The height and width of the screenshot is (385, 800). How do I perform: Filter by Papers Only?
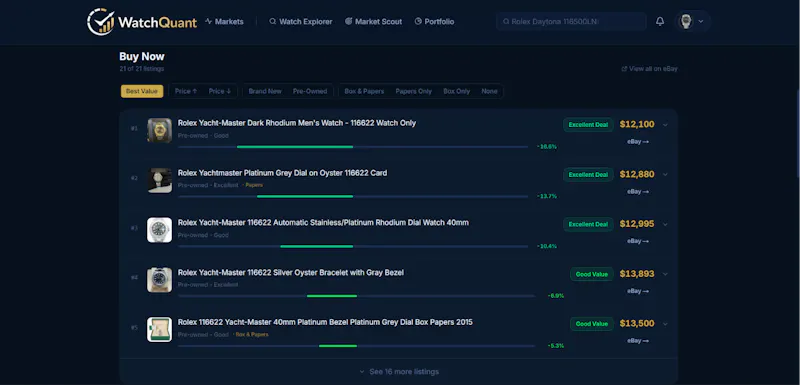click(x=413, y=91)
